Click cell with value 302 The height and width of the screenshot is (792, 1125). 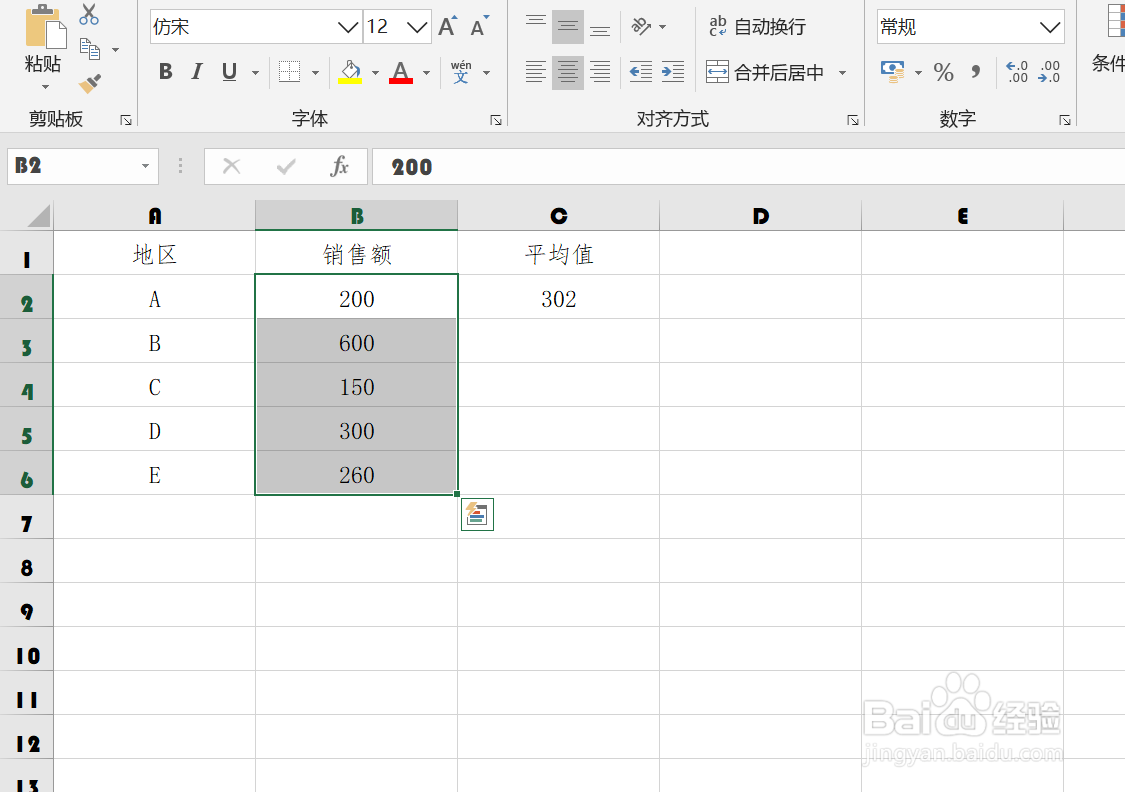[x=558, y=298]
